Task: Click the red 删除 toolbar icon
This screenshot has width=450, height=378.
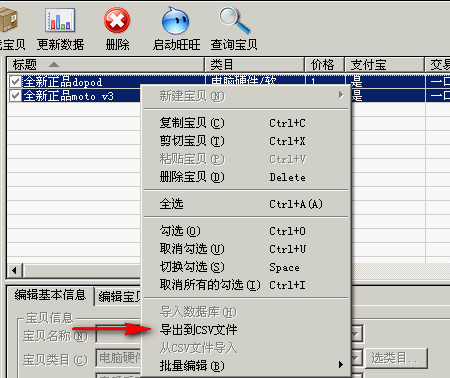Action: (117, 21)
